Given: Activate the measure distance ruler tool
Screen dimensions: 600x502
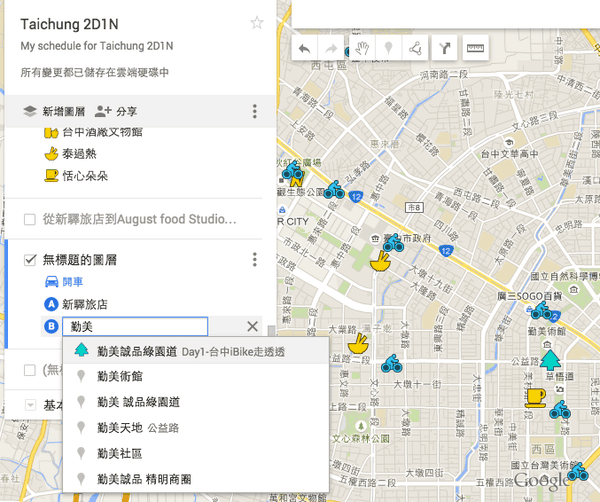Looking at the screenshot, I should pyautogui.click(x=475, y=48).
